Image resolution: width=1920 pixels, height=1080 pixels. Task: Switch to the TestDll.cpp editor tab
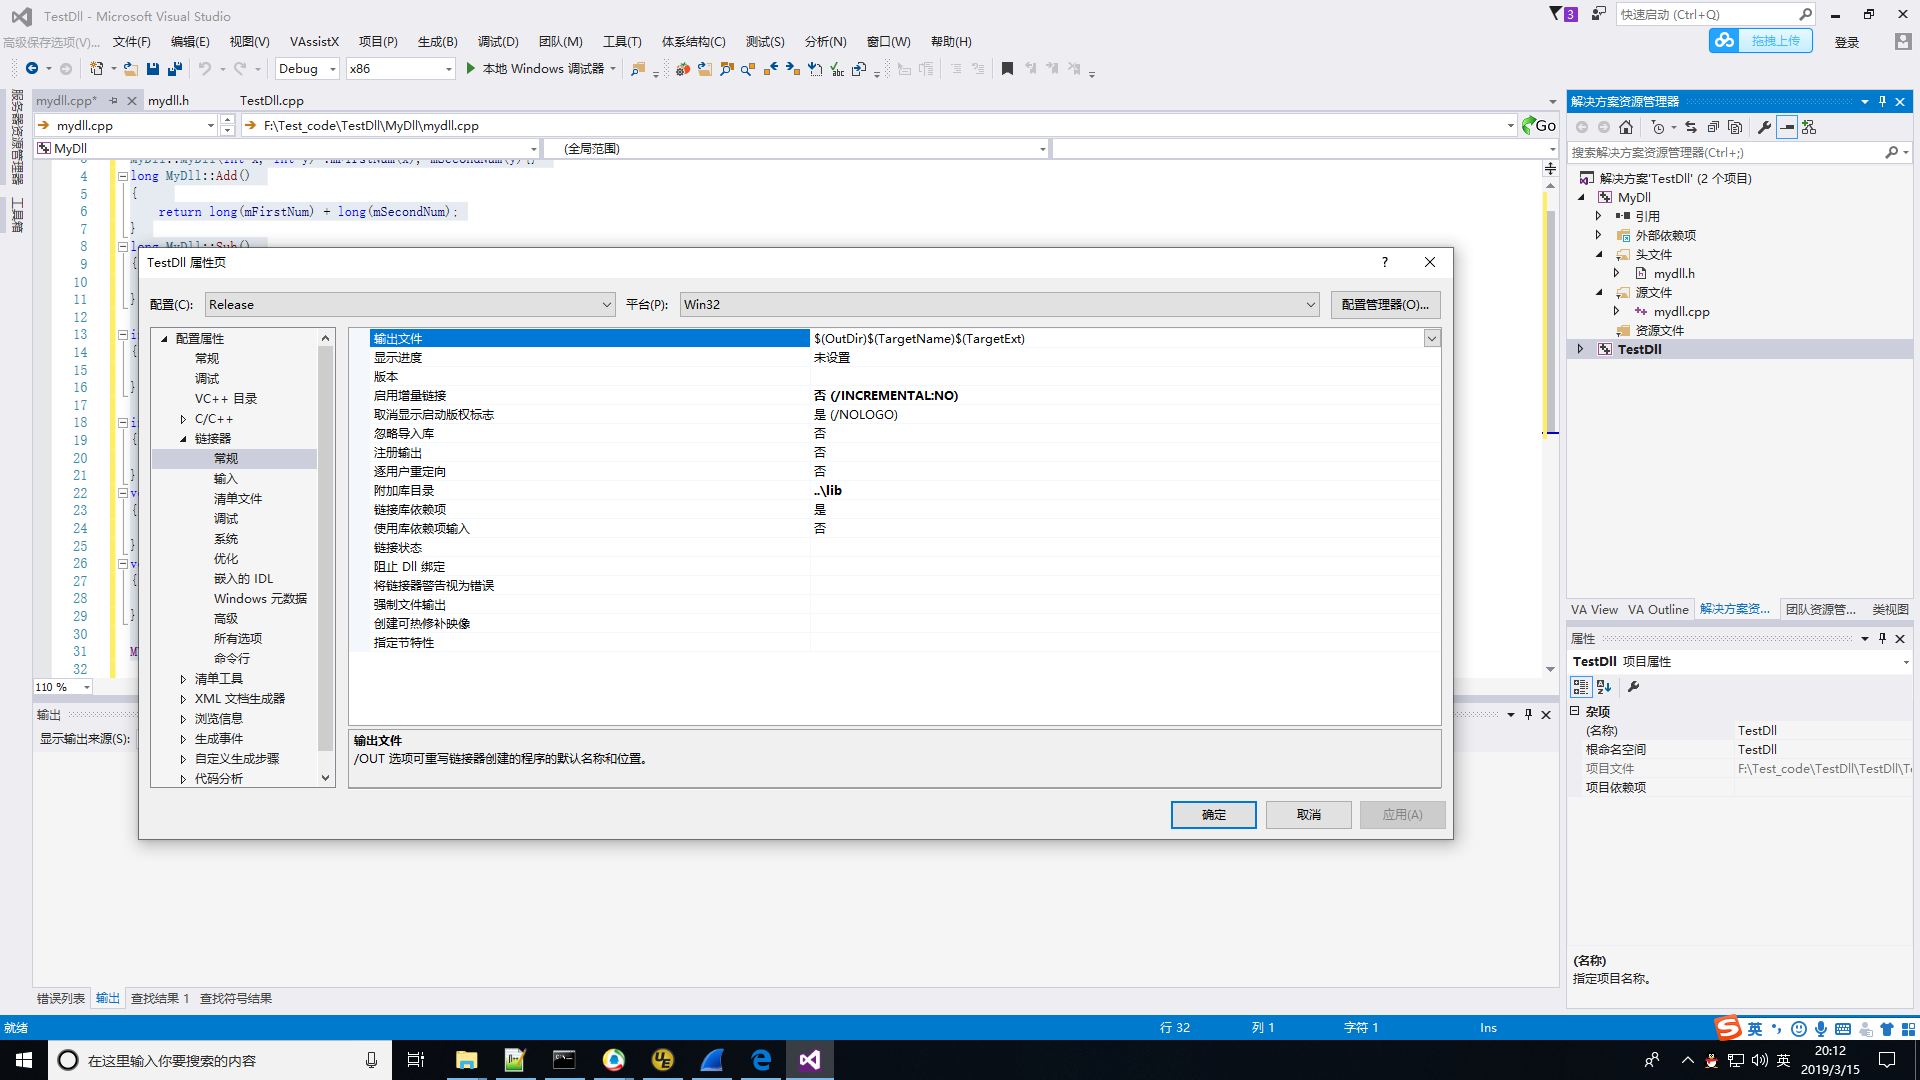point(271,101)
